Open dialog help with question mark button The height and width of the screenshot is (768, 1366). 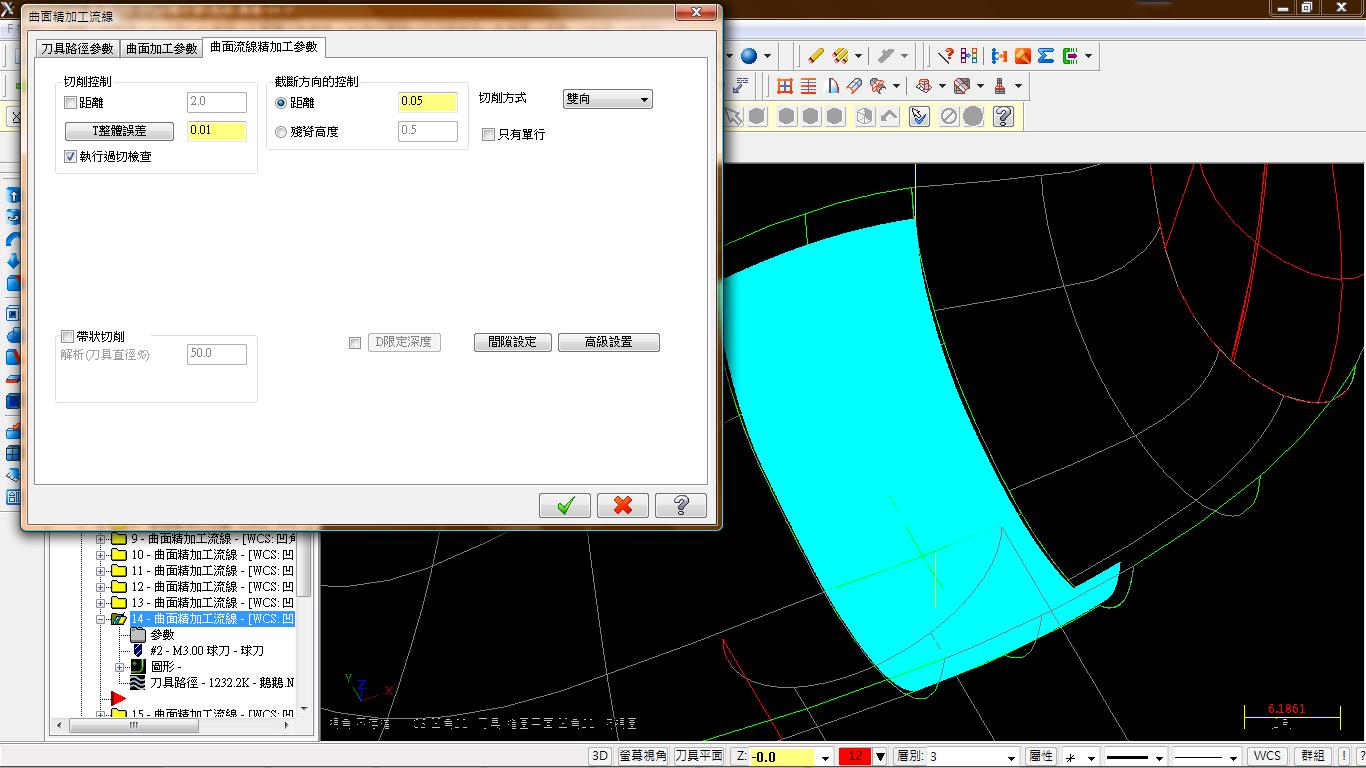click(x=681, y=505)
